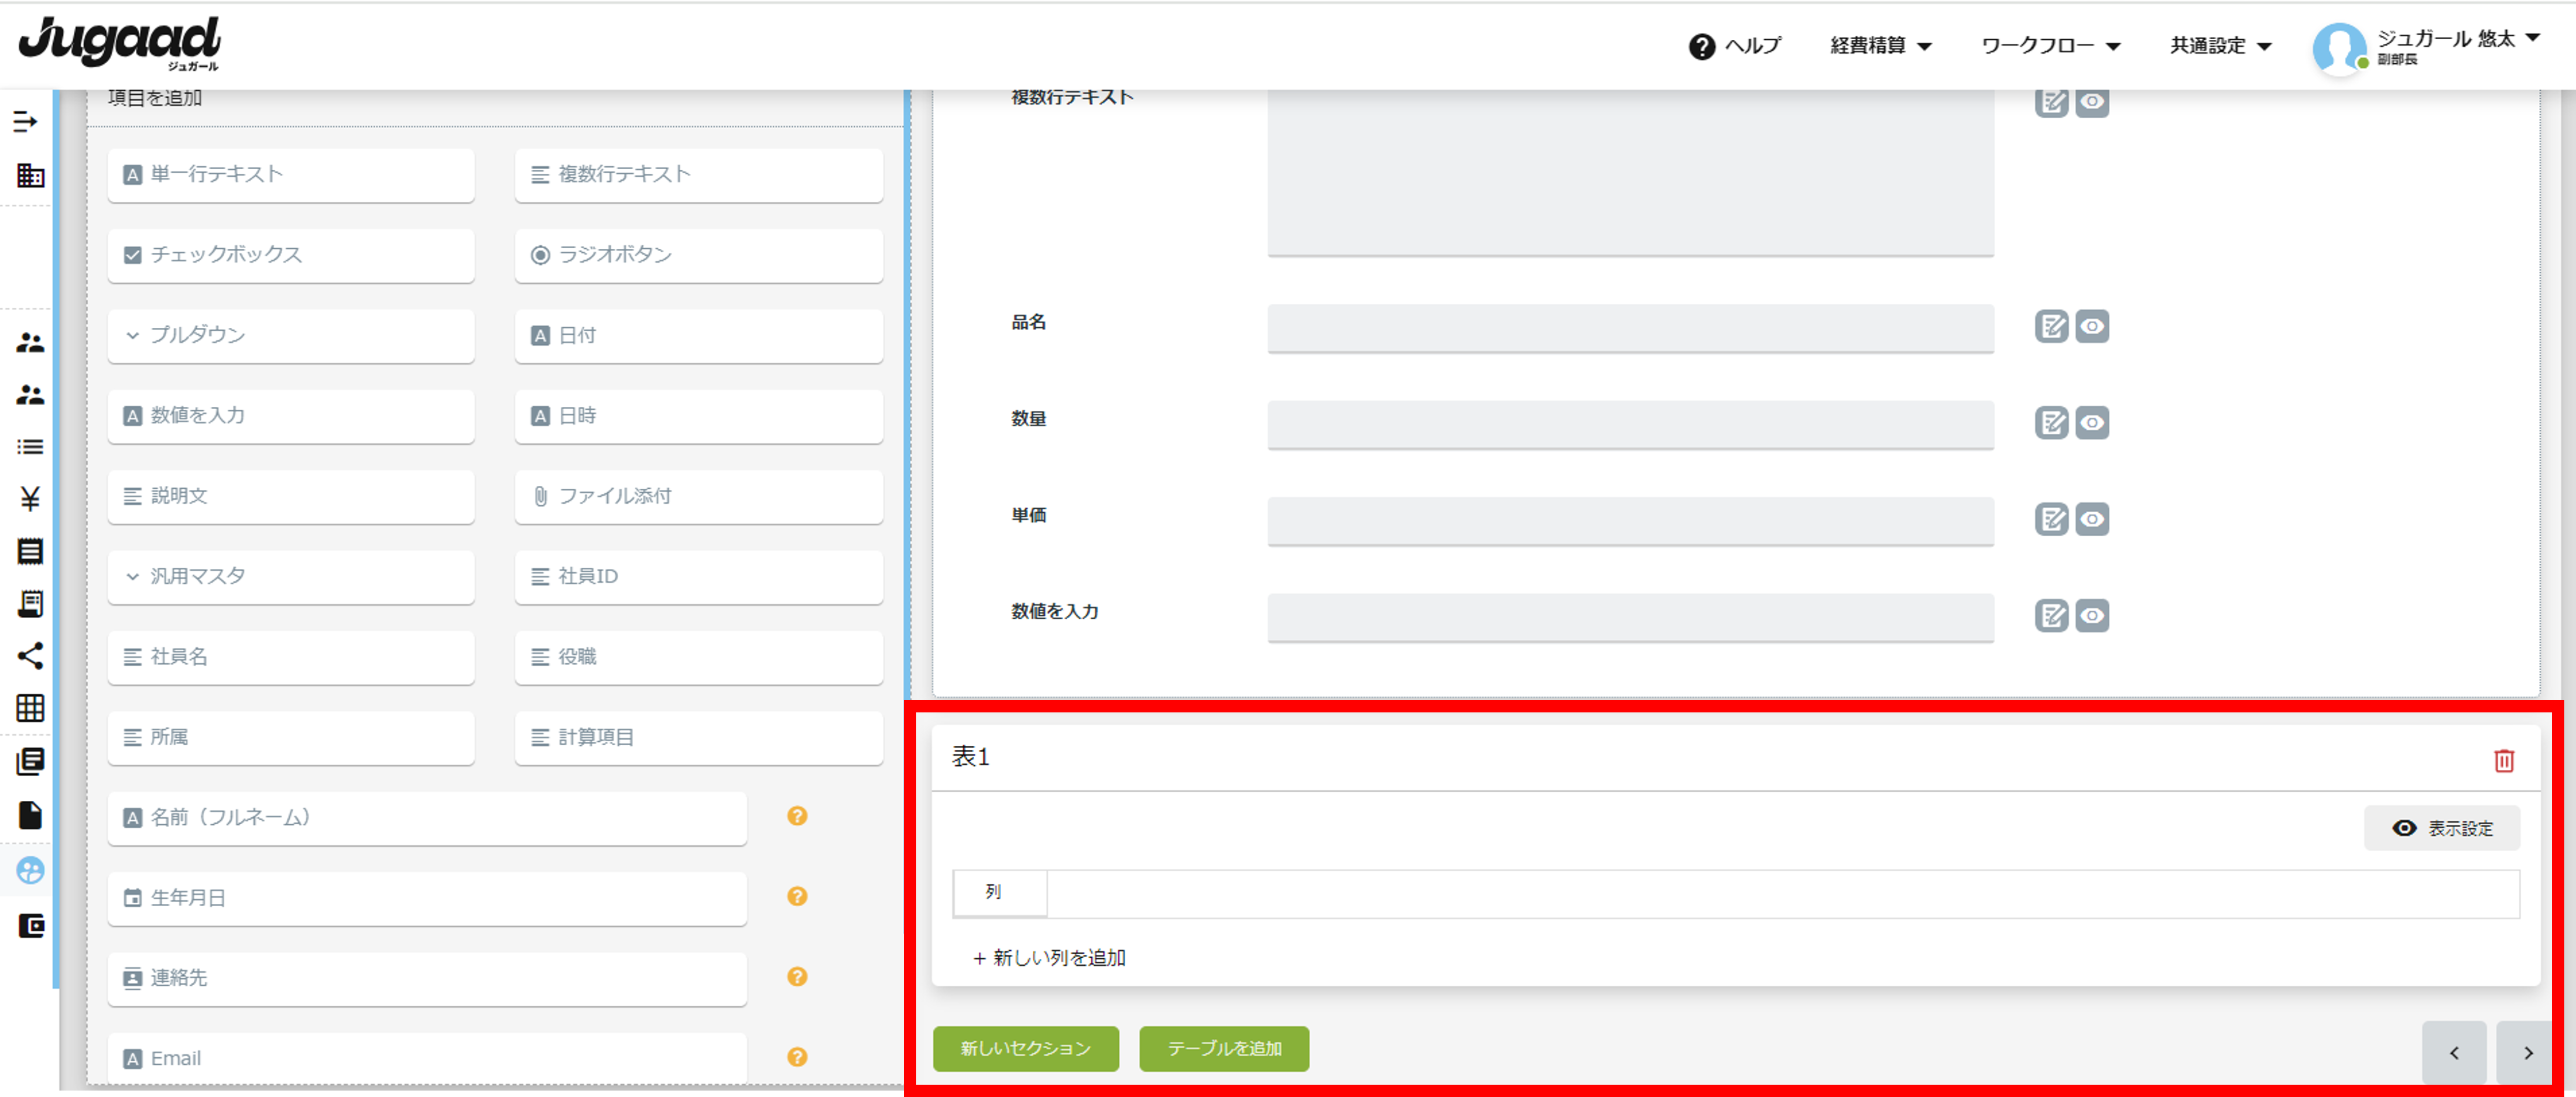This screenshot has width=2576, height=1097.
Task: Add a 日付 item
Action: point(698,335)
